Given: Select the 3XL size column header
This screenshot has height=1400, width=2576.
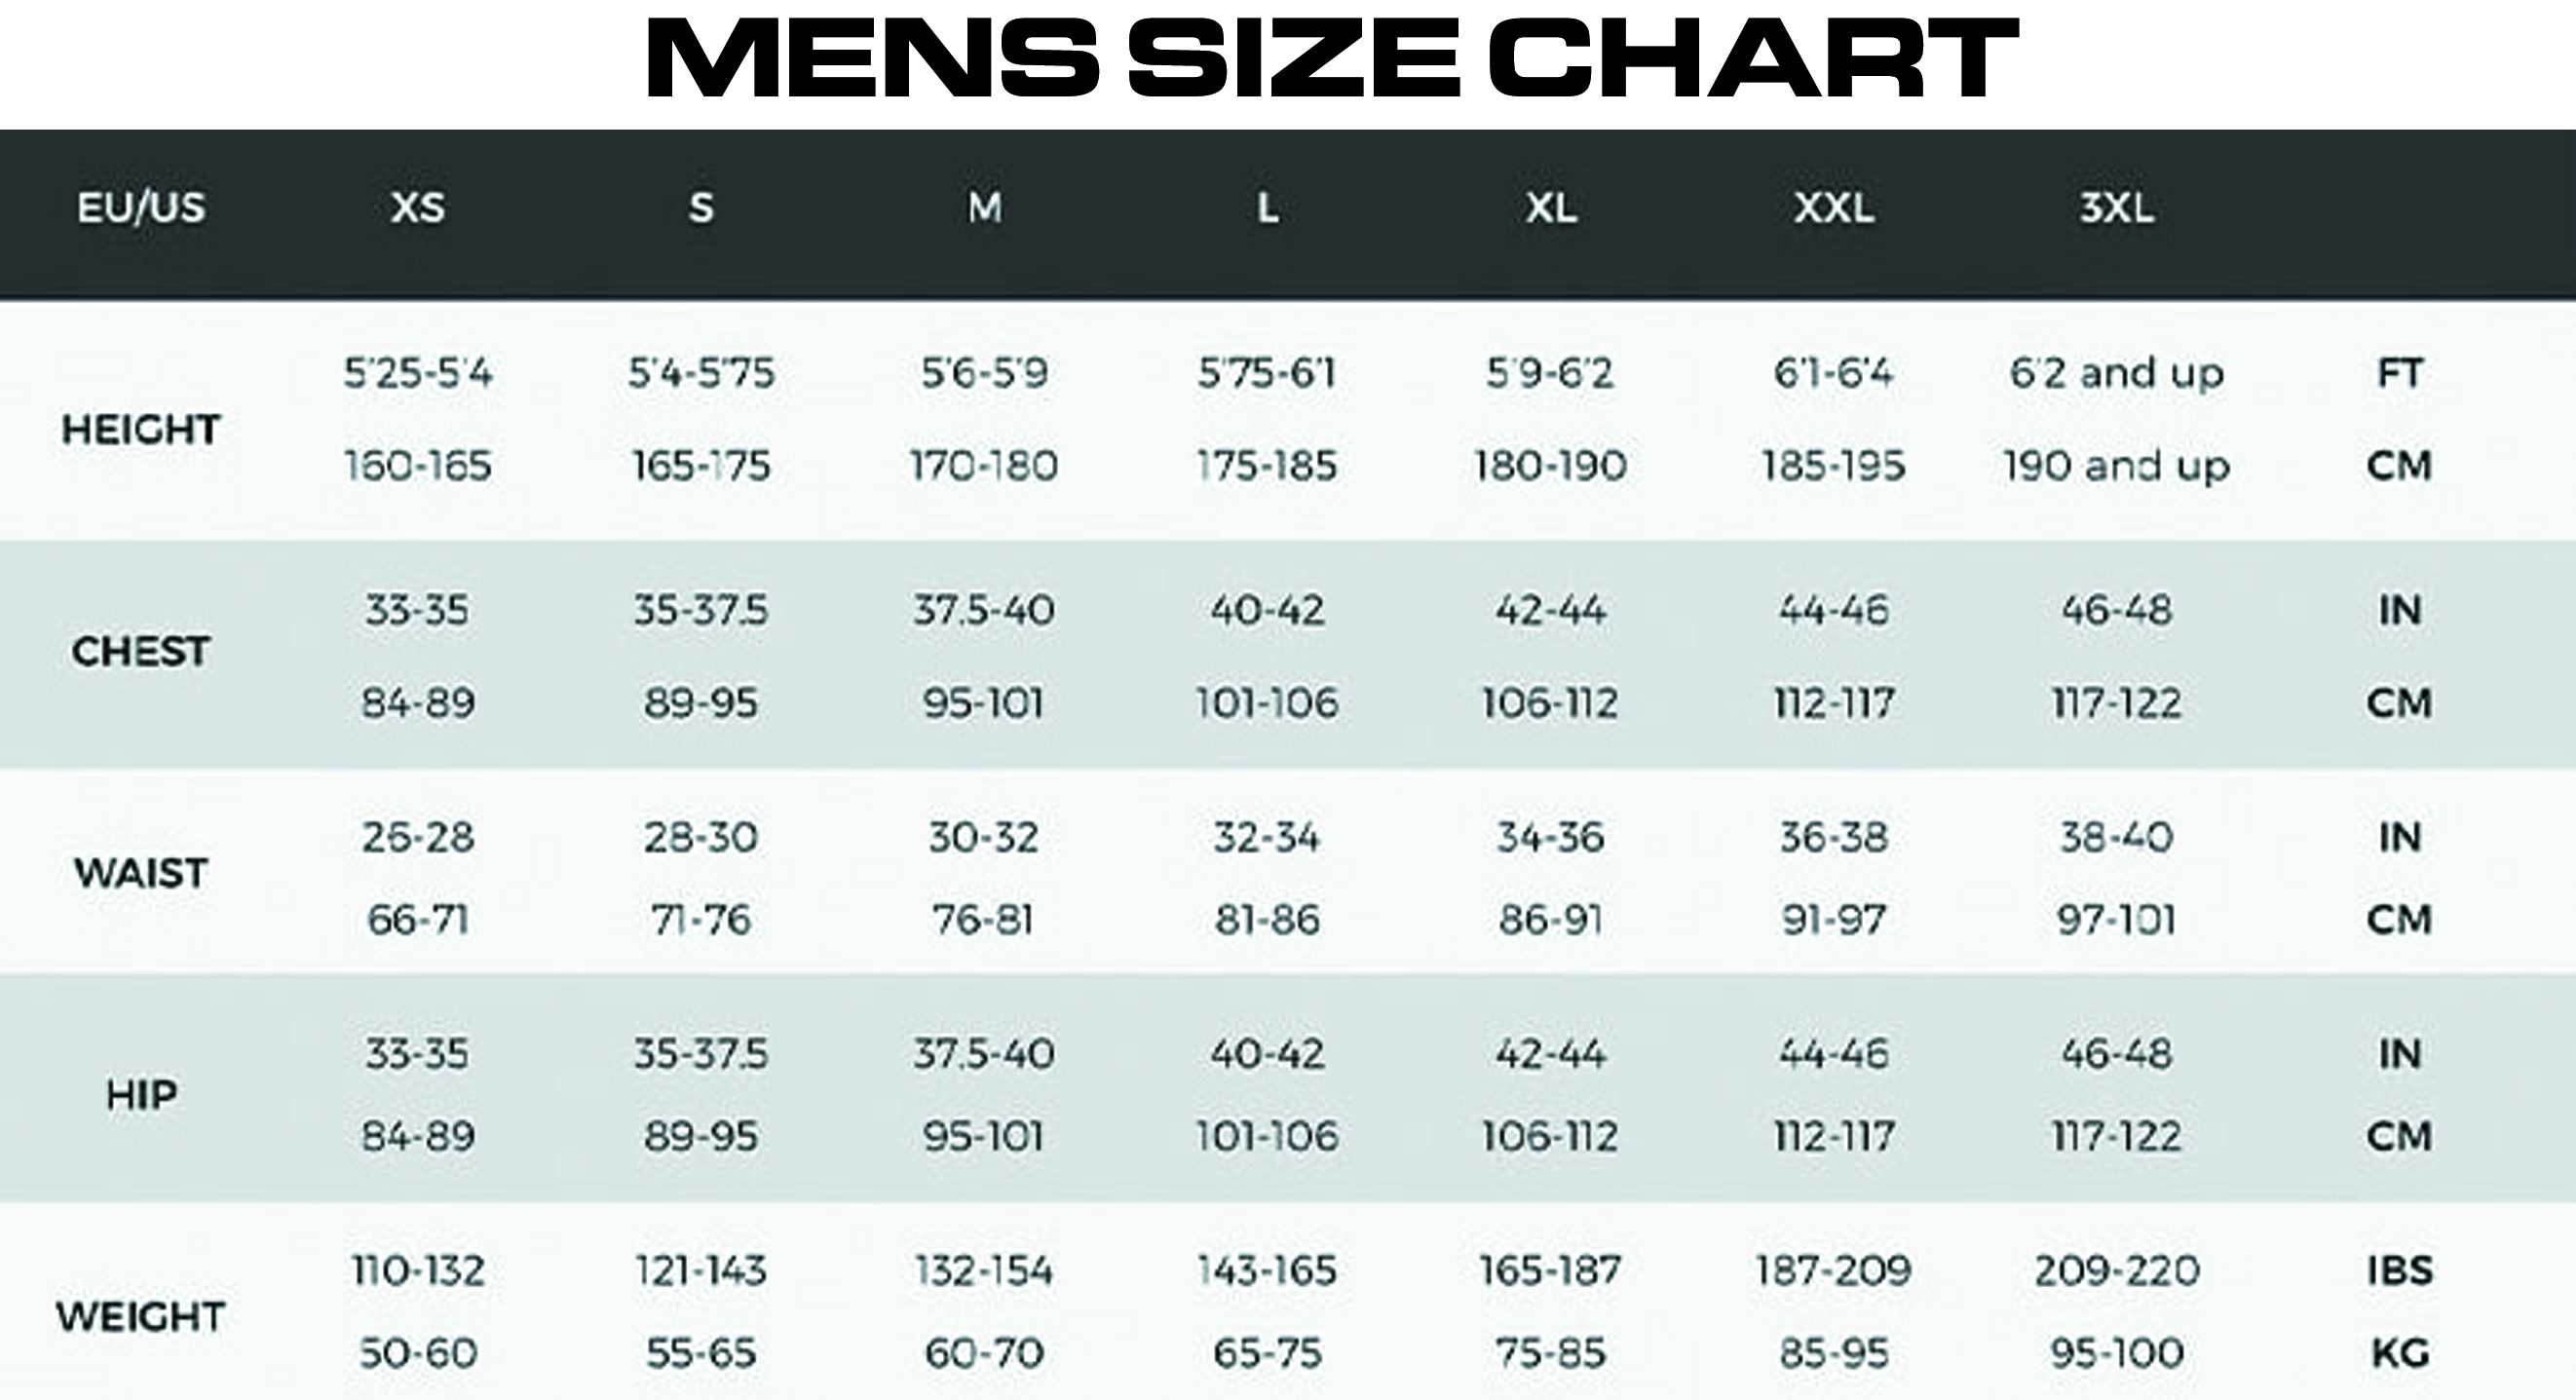Looking at the screenshot, I should (2116, 208).
